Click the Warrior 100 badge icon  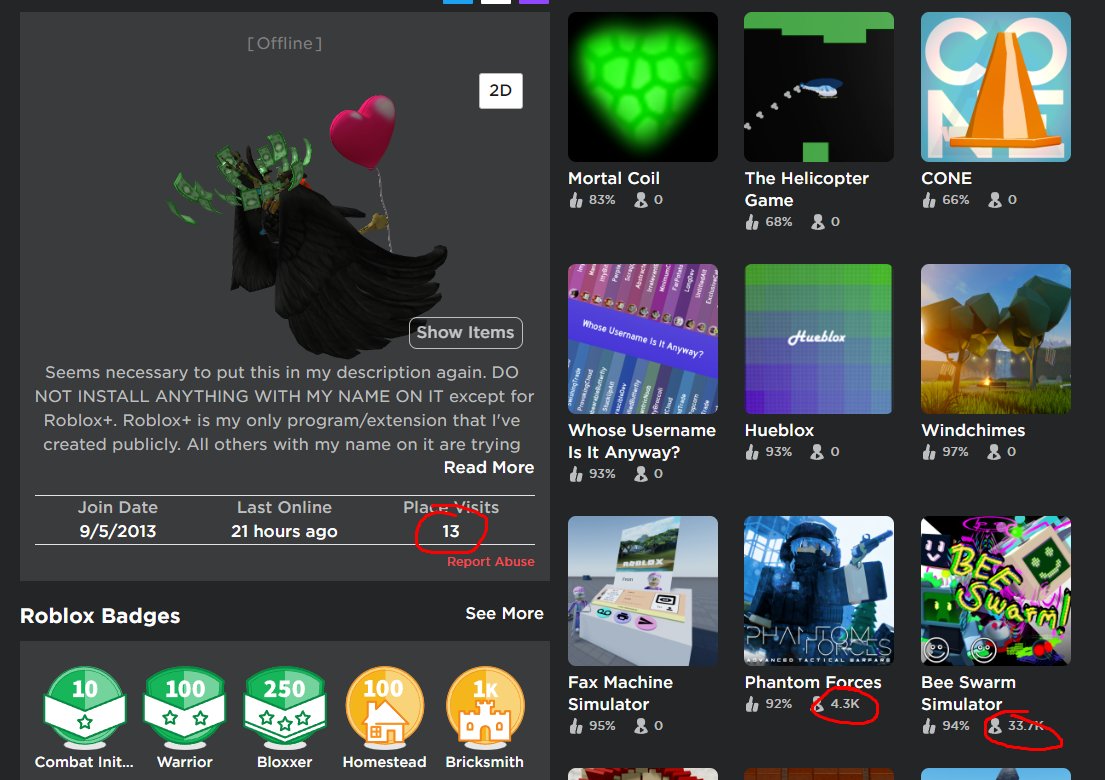[x=185, y=707]
